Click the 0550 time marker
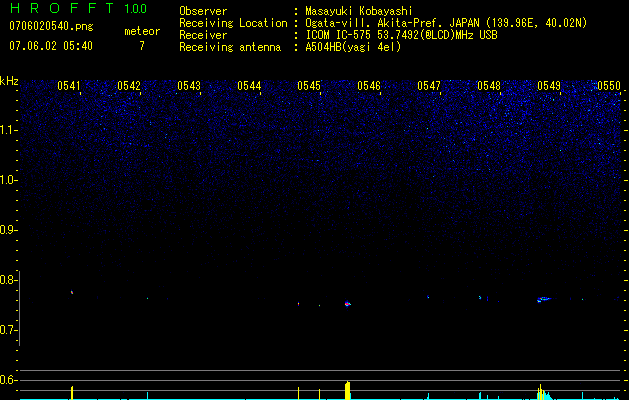 pyautogui.click(x=609, y=86)
